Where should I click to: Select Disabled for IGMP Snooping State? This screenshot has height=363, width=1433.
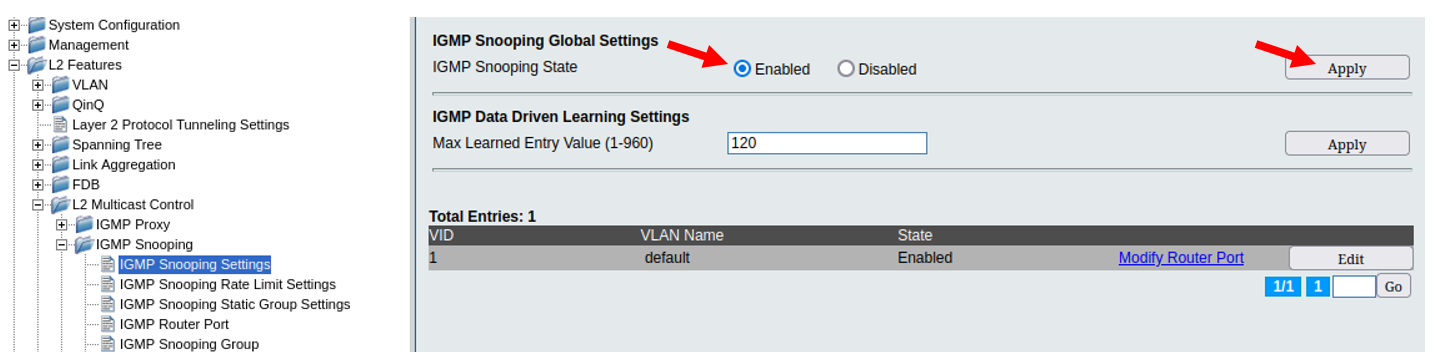click(846, 69)
